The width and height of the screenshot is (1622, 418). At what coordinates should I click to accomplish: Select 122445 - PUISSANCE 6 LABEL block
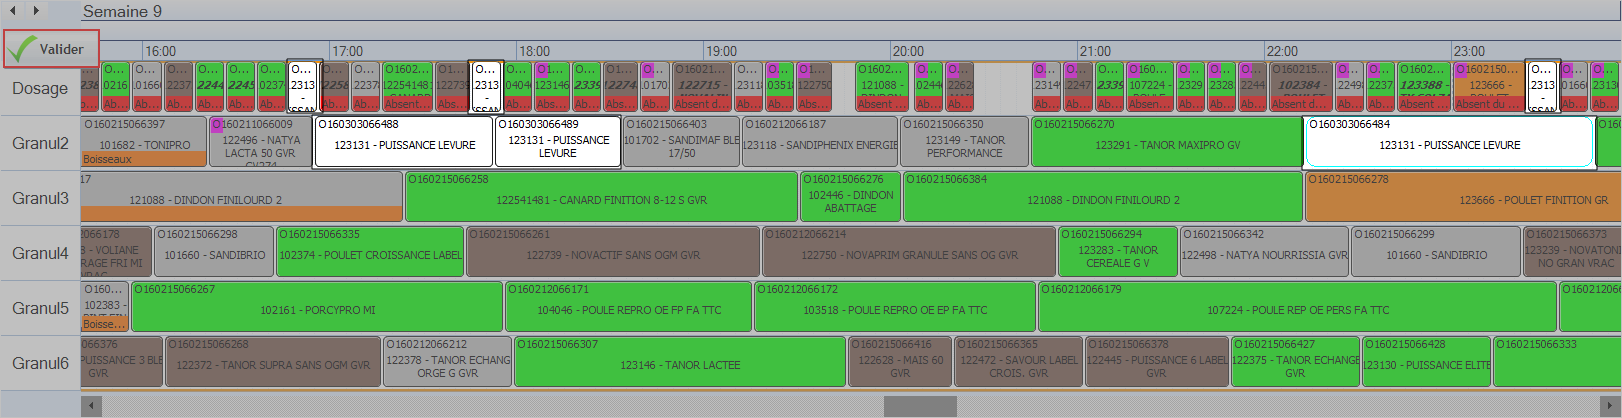(1157, 362)
